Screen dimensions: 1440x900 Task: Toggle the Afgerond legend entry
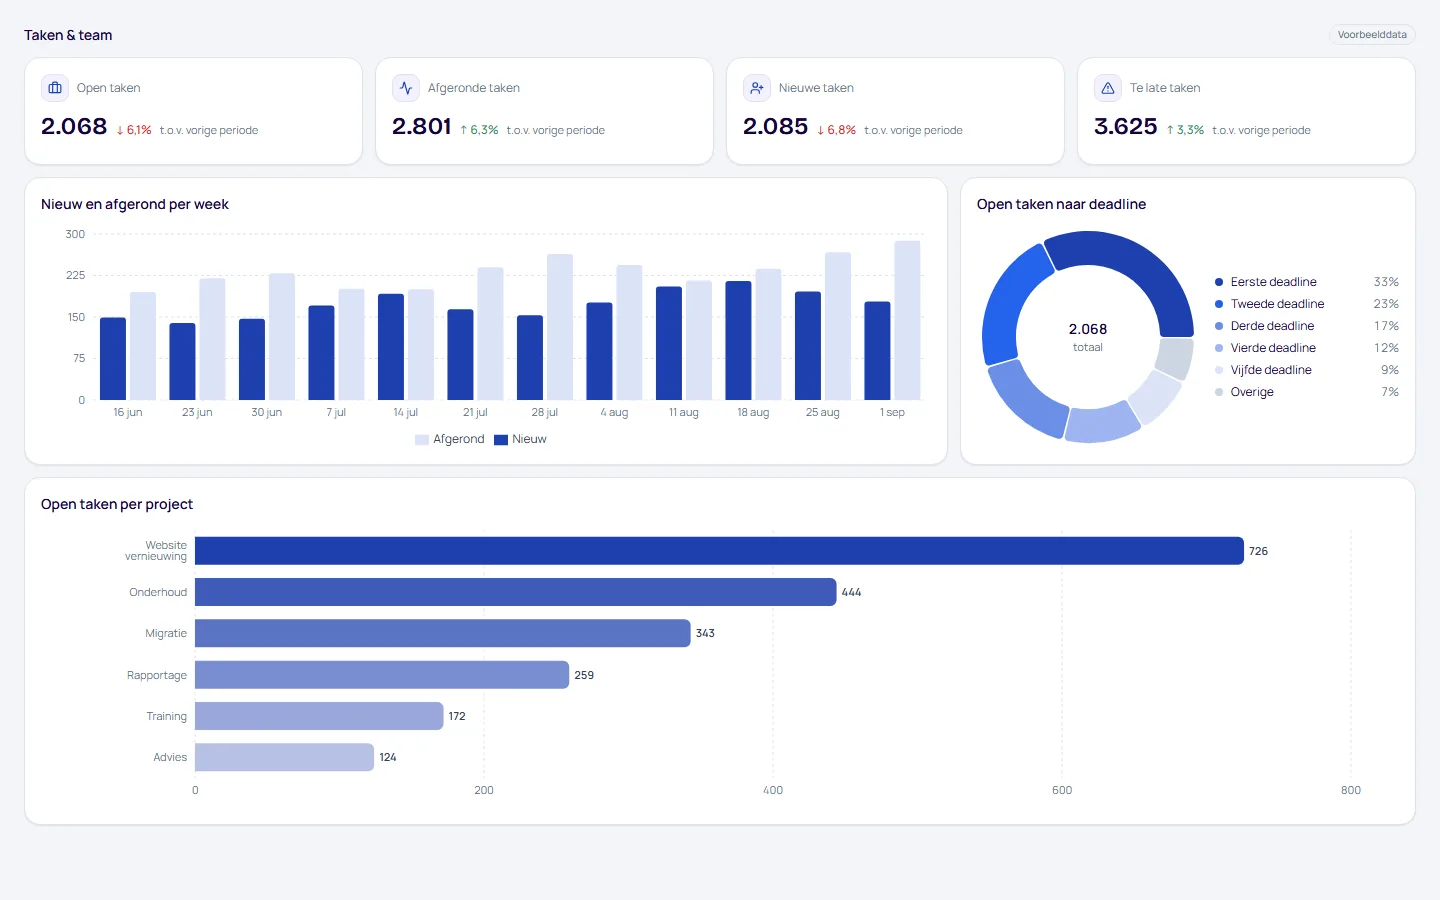pyautogui.click(x=450, y=439)
